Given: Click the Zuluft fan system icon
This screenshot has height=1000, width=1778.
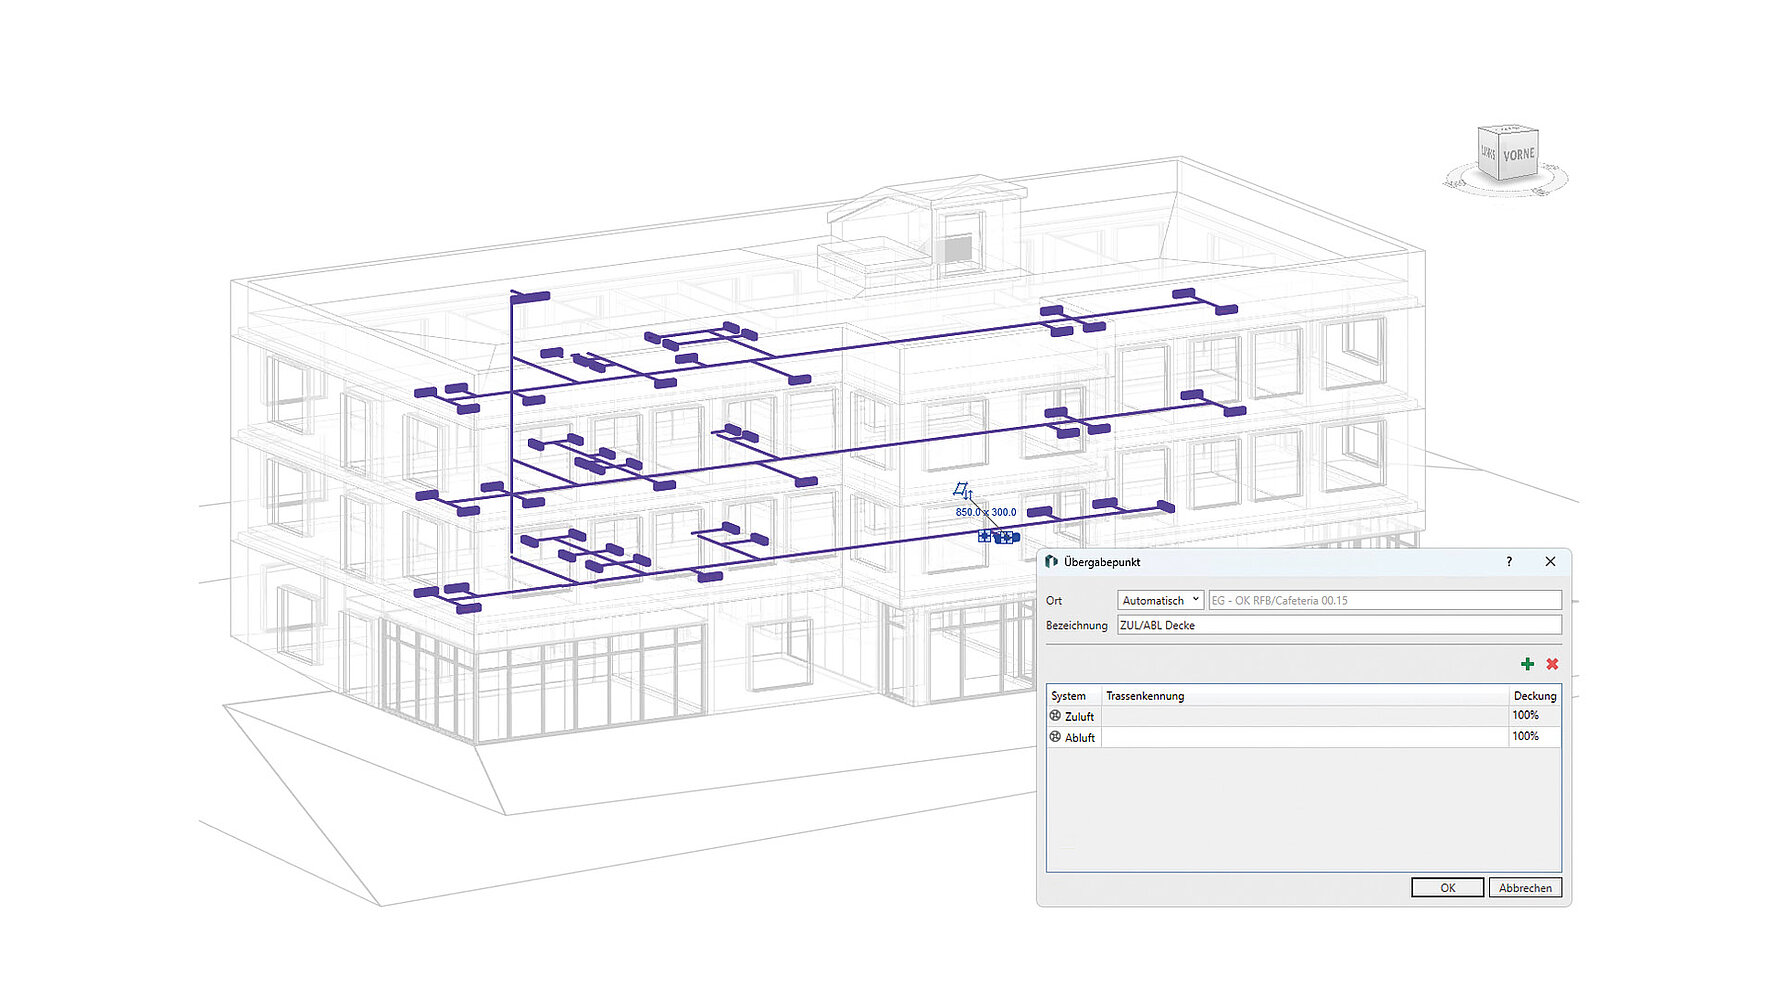Looking at the screenshot, I should coord(1055,716).
